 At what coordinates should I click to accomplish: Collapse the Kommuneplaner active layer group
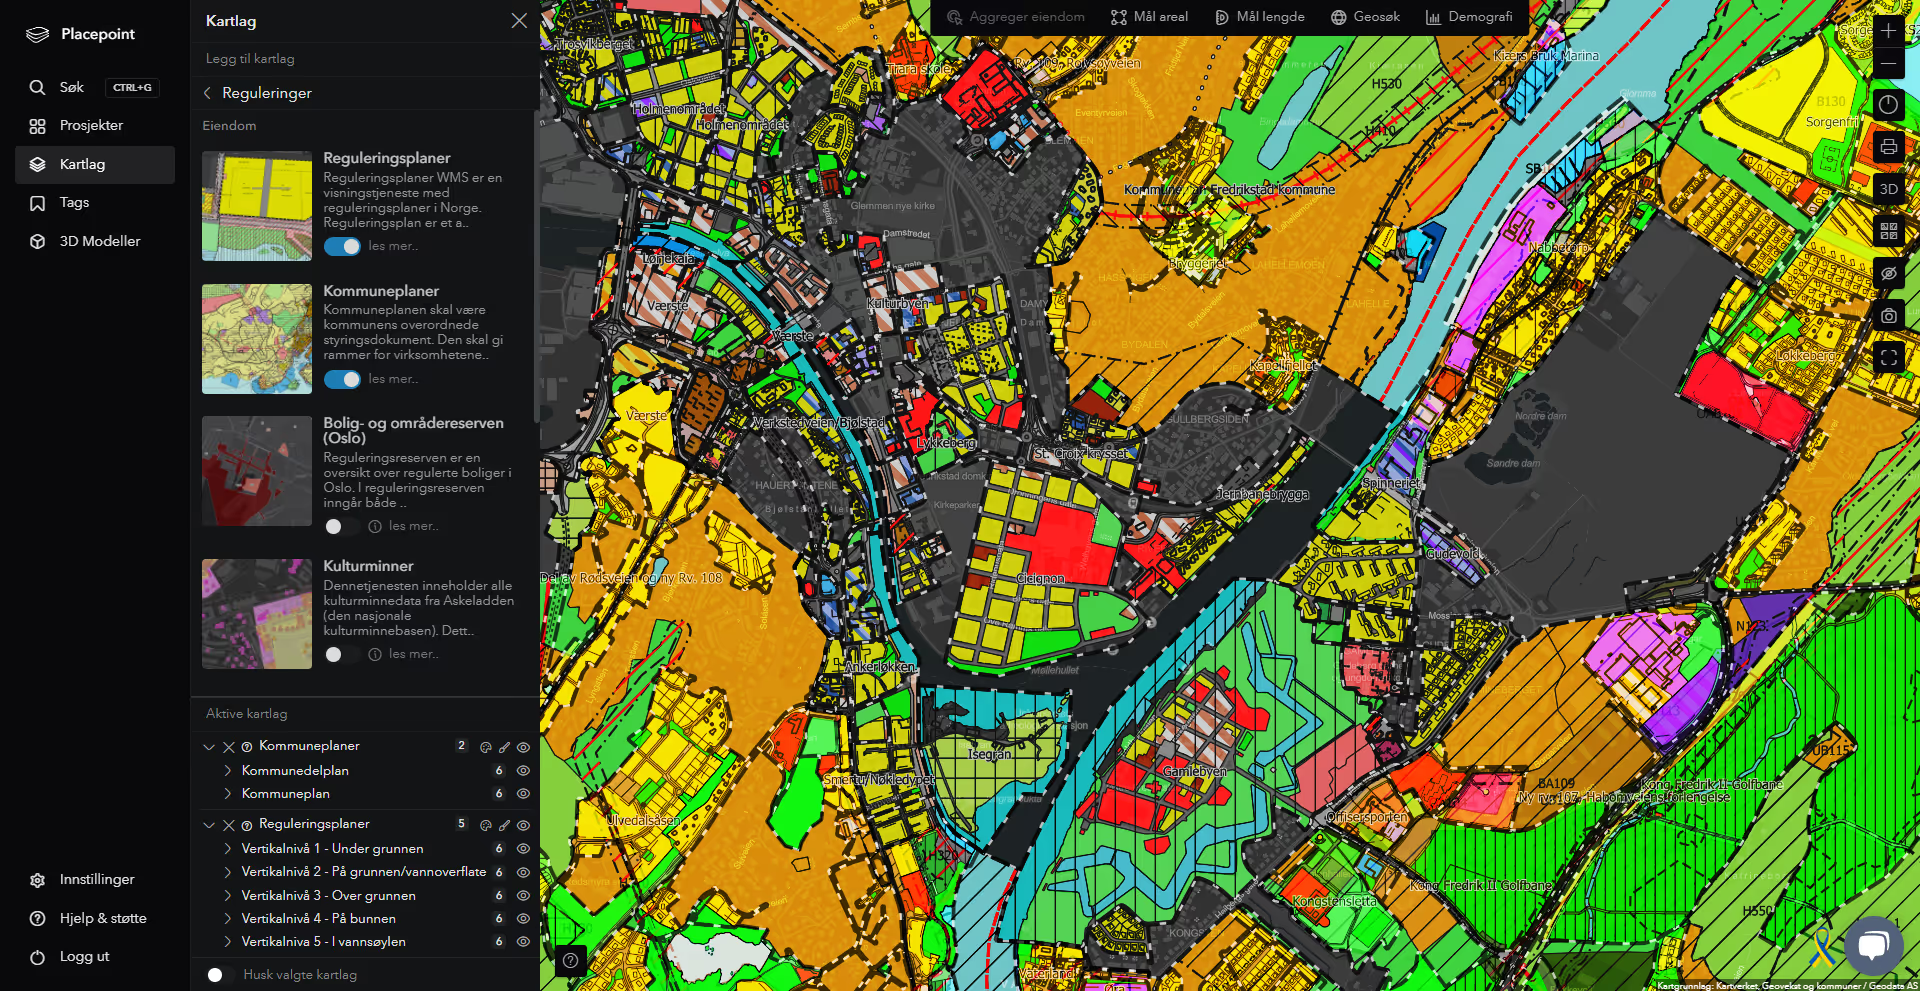tap(209, 747)
